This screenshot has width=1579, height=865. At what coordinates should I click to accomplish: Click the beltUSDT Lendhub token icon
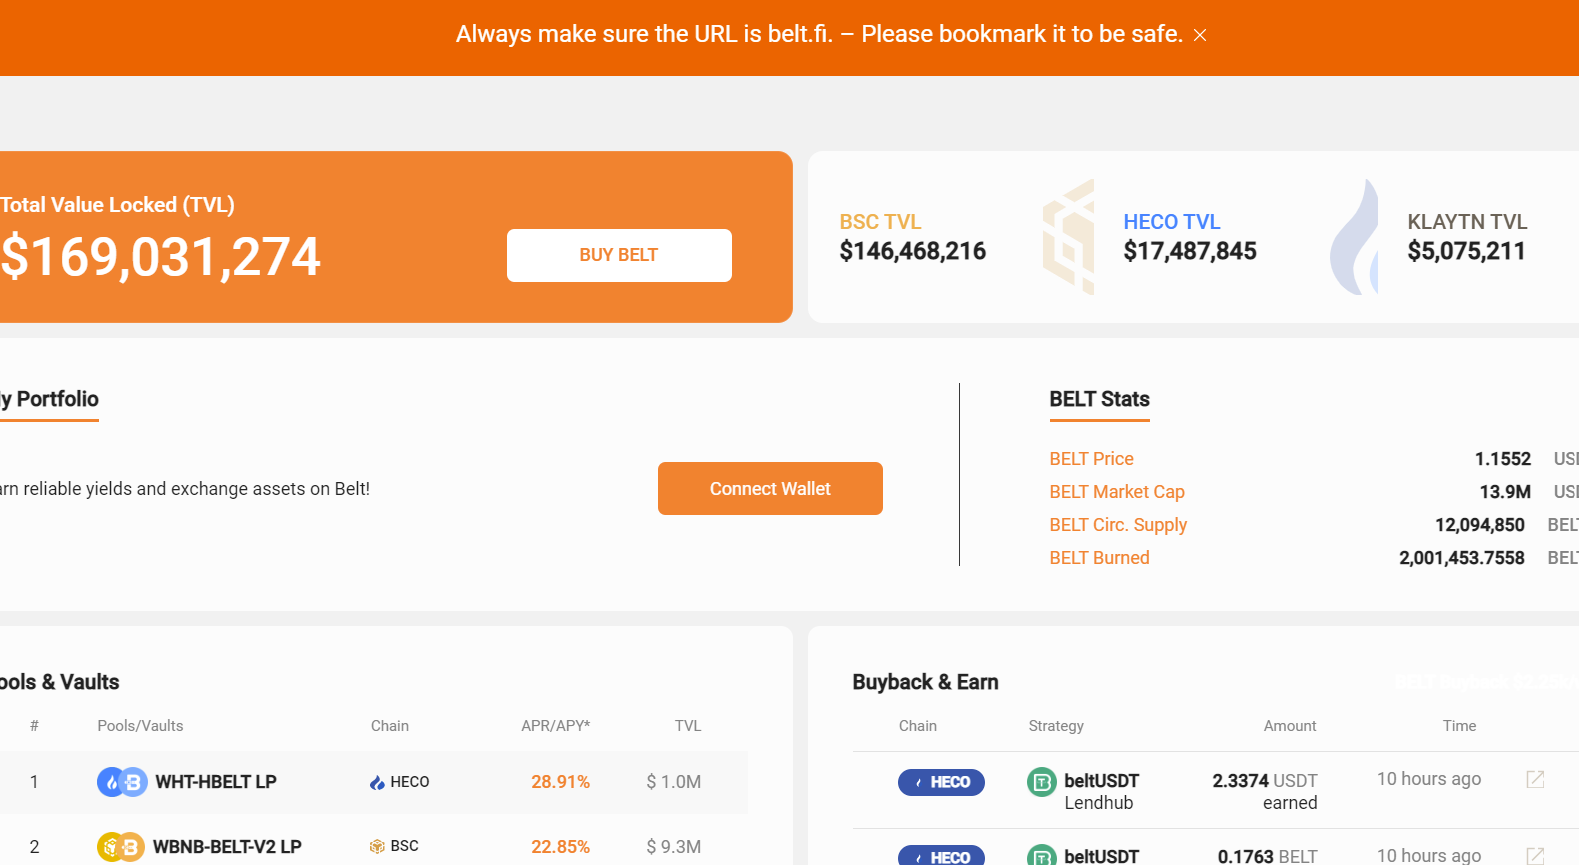pyautogui.click(x=1042, y=782)
